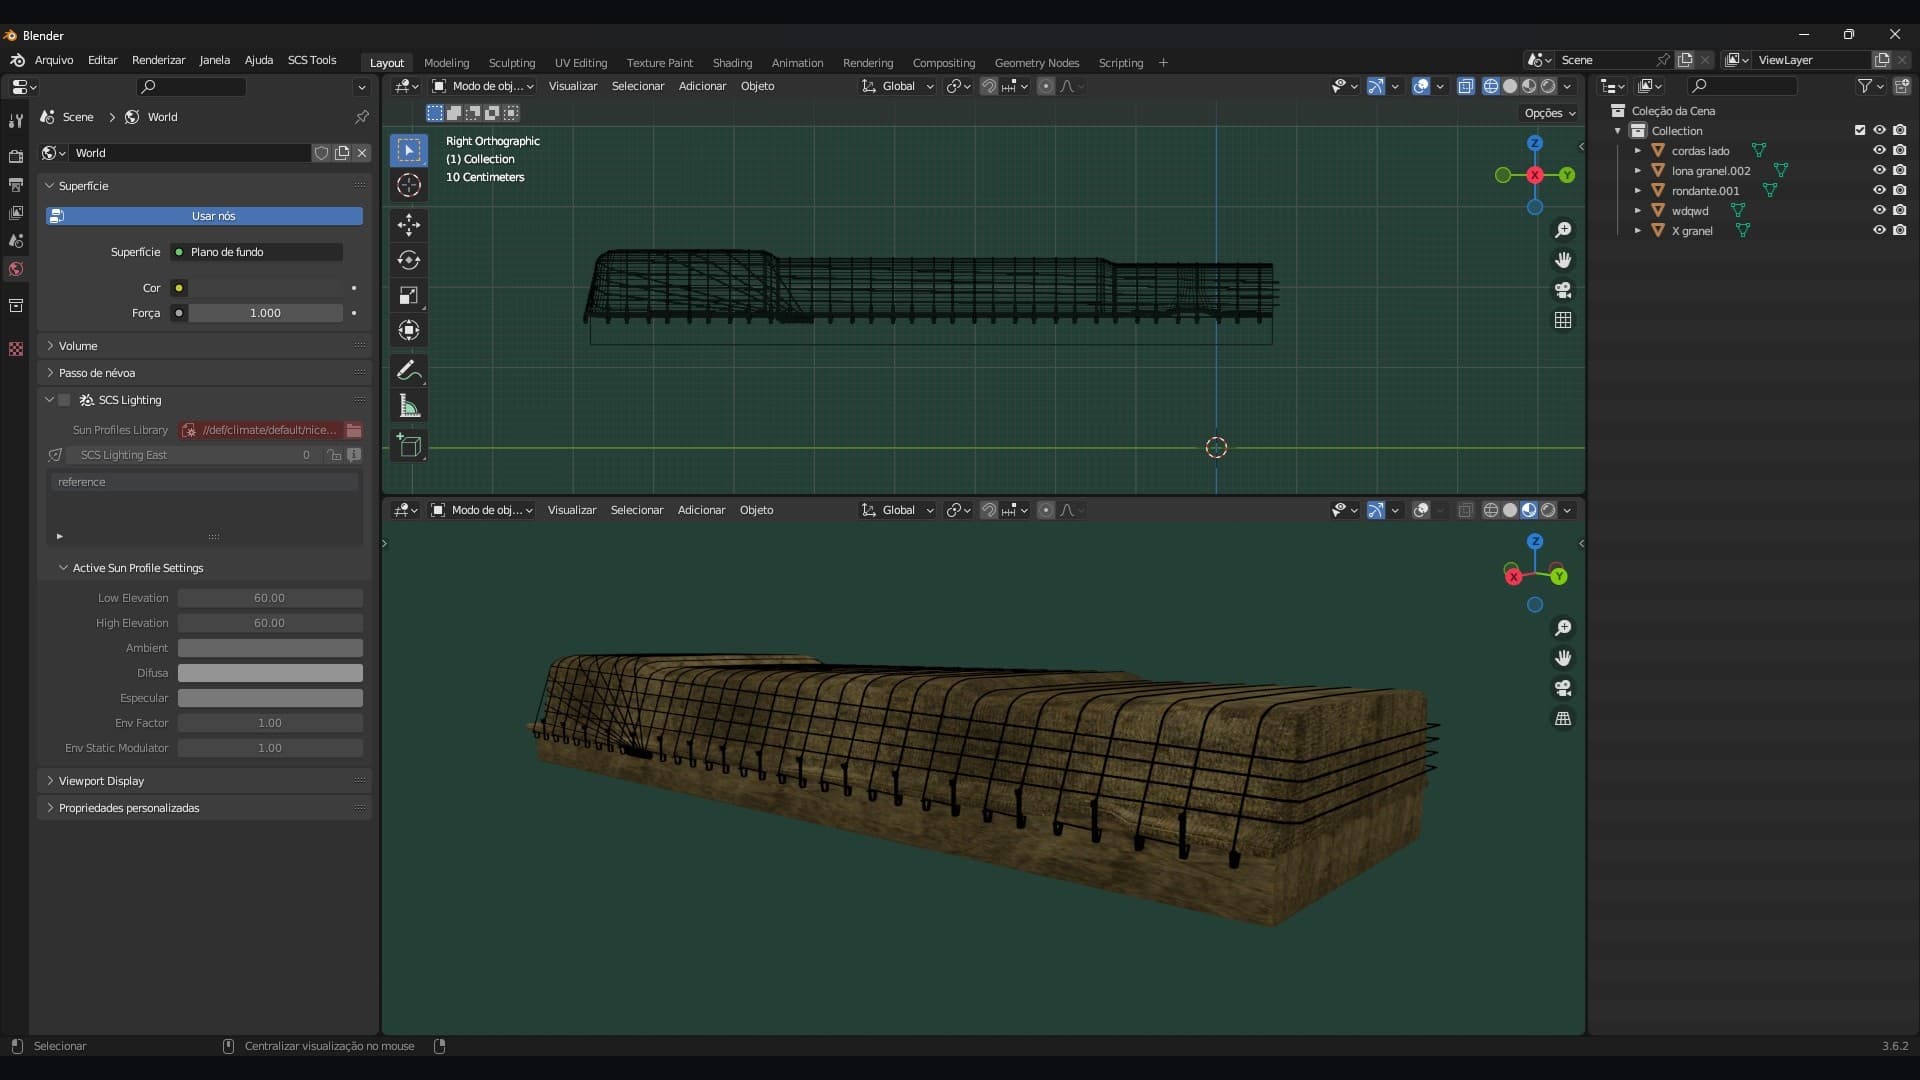Click the Usar nós button

pyautogui.click(x=204, y=216)
